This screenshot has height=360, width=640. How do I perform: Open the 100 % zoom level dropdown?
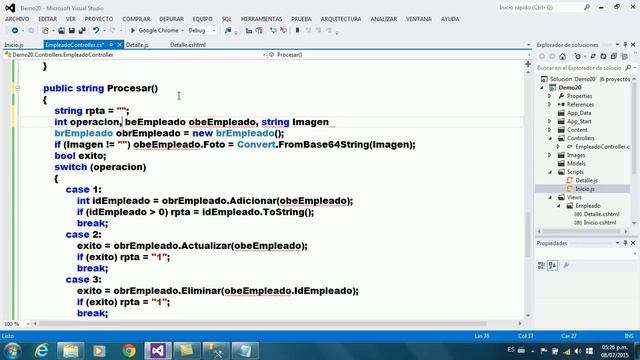coord(28,324)
